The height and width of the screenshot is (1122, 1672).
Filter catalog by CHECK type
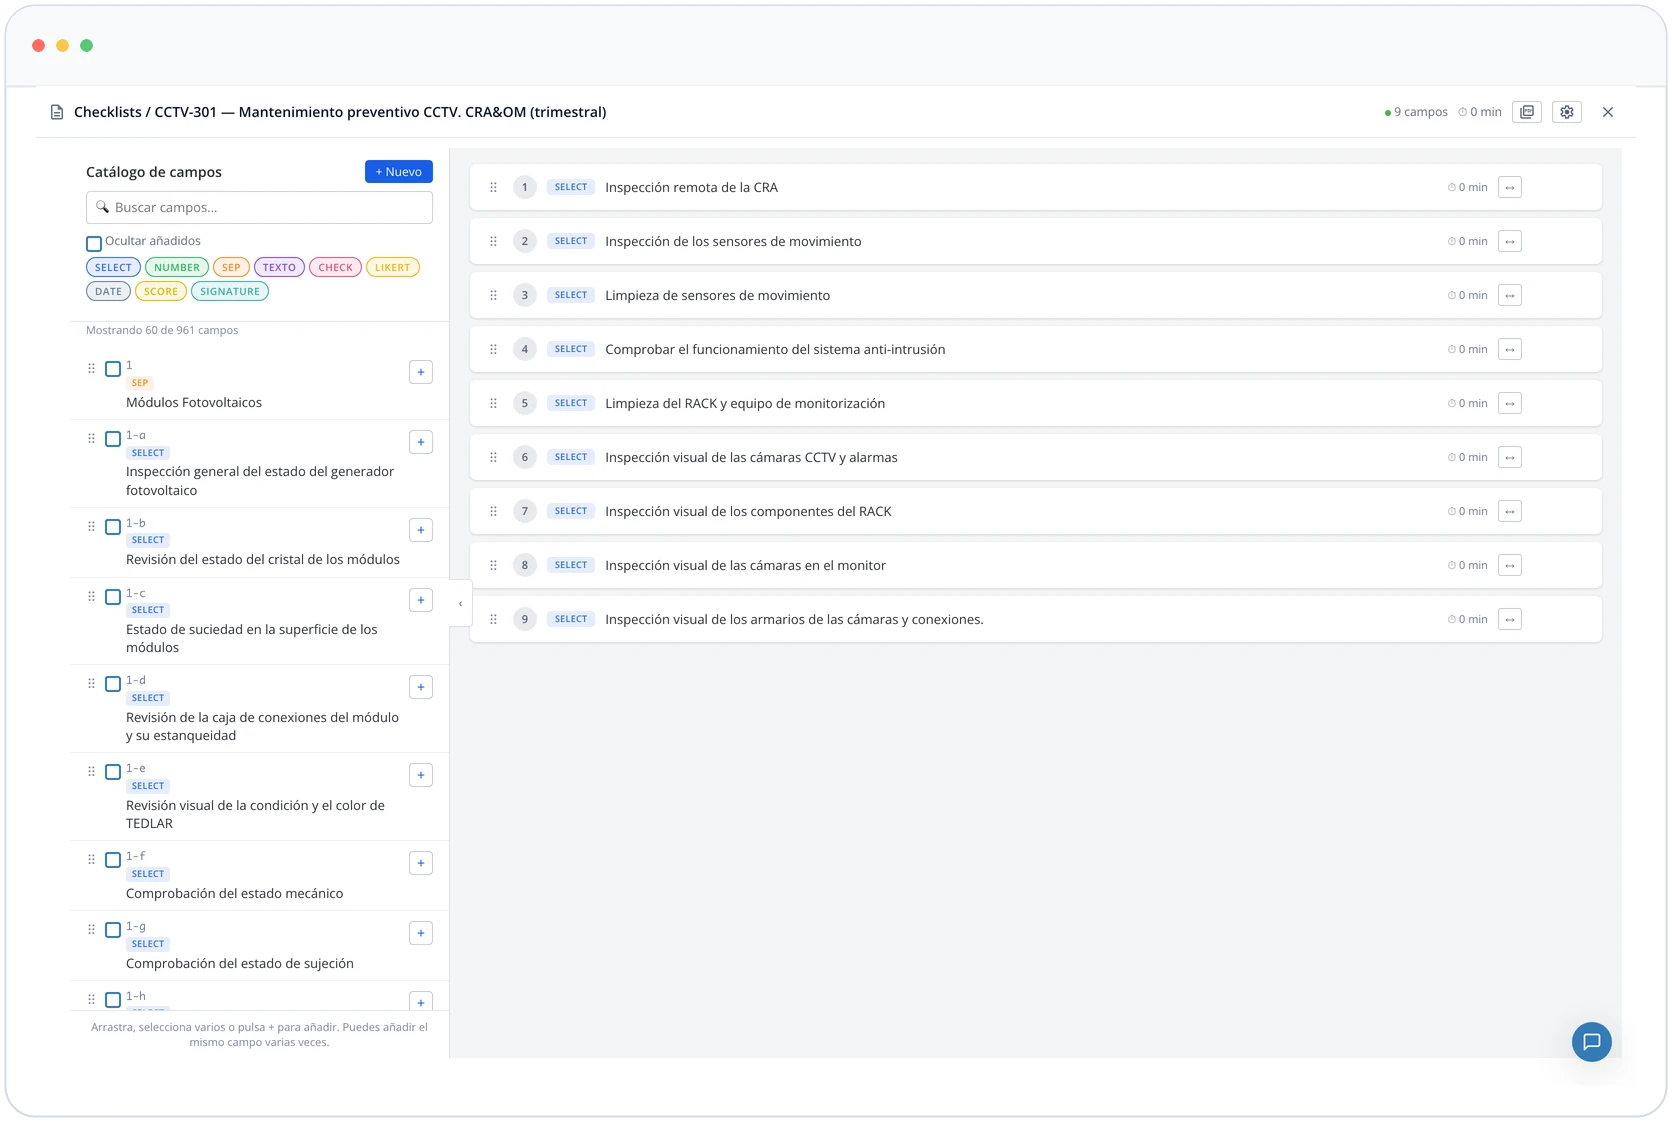point(335,267)
